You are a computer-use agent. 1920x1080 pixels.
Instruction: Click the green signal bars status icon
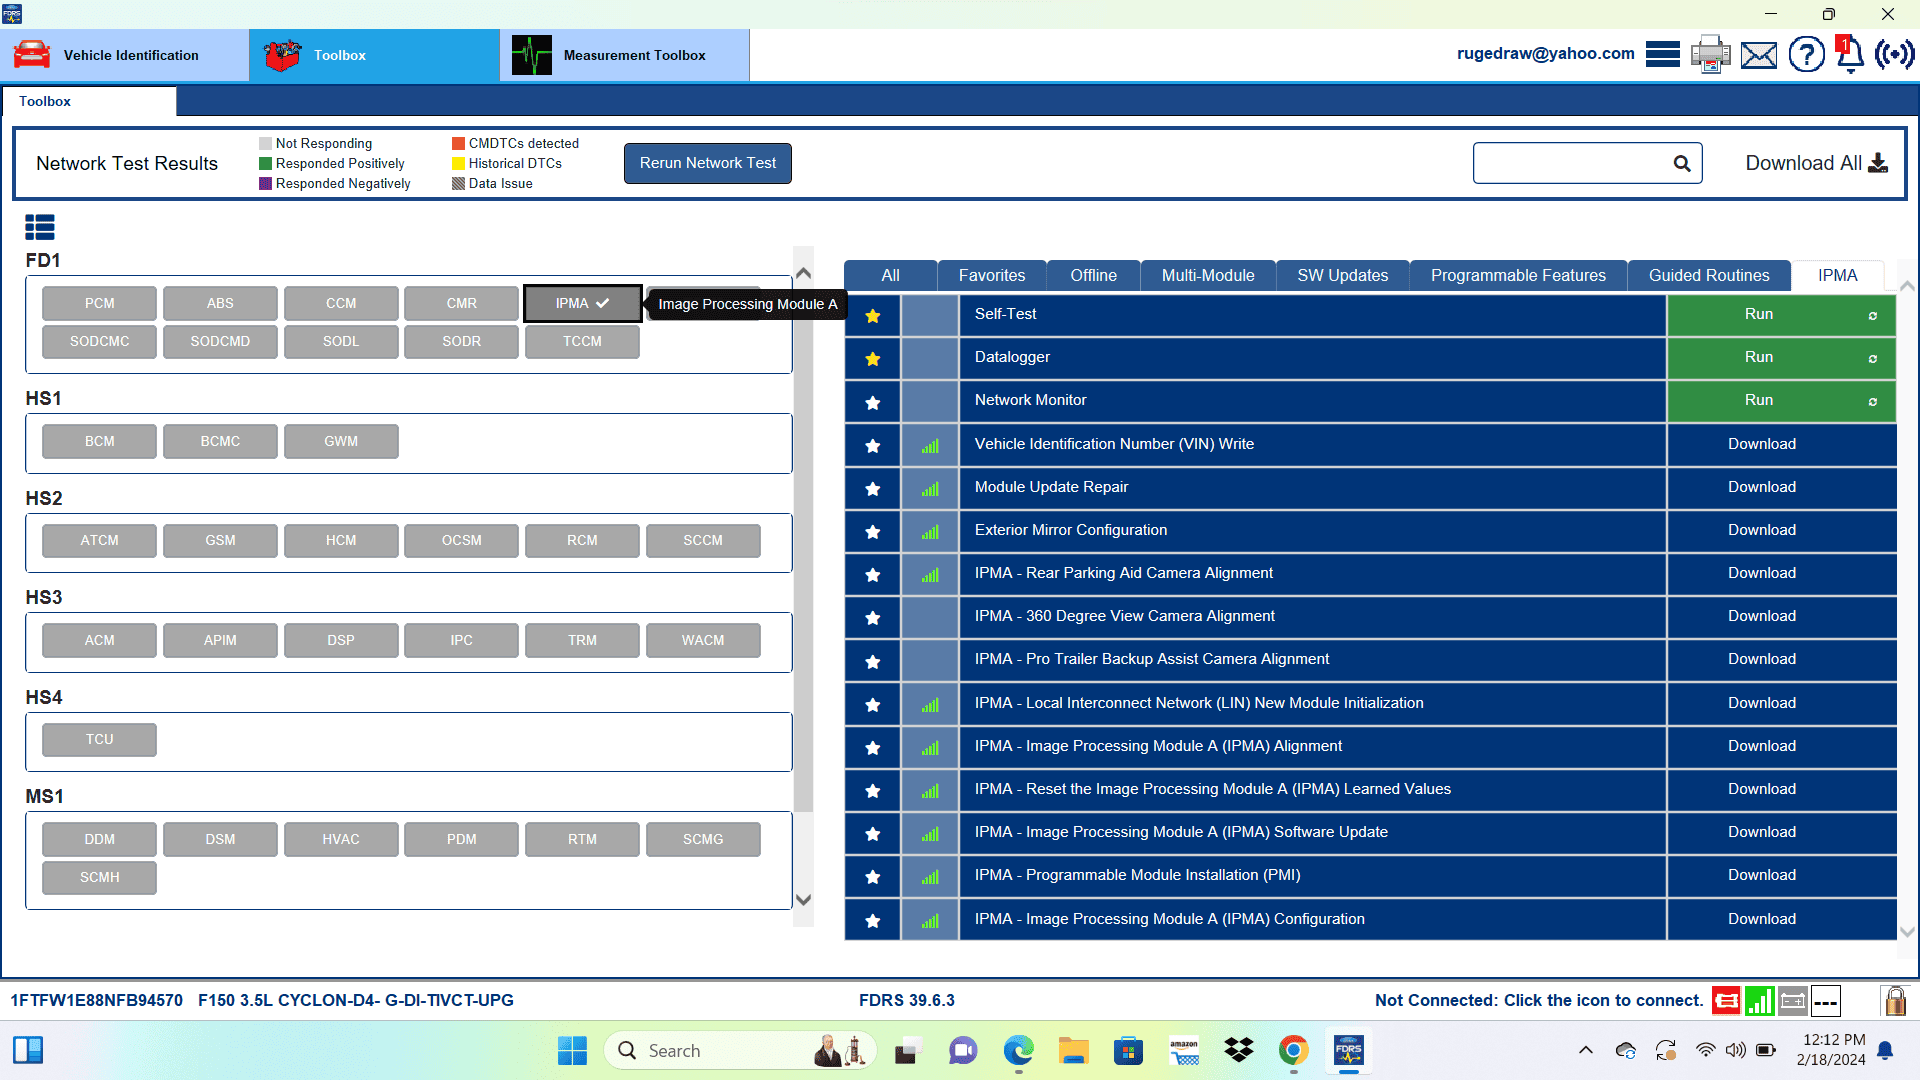1759,1000
